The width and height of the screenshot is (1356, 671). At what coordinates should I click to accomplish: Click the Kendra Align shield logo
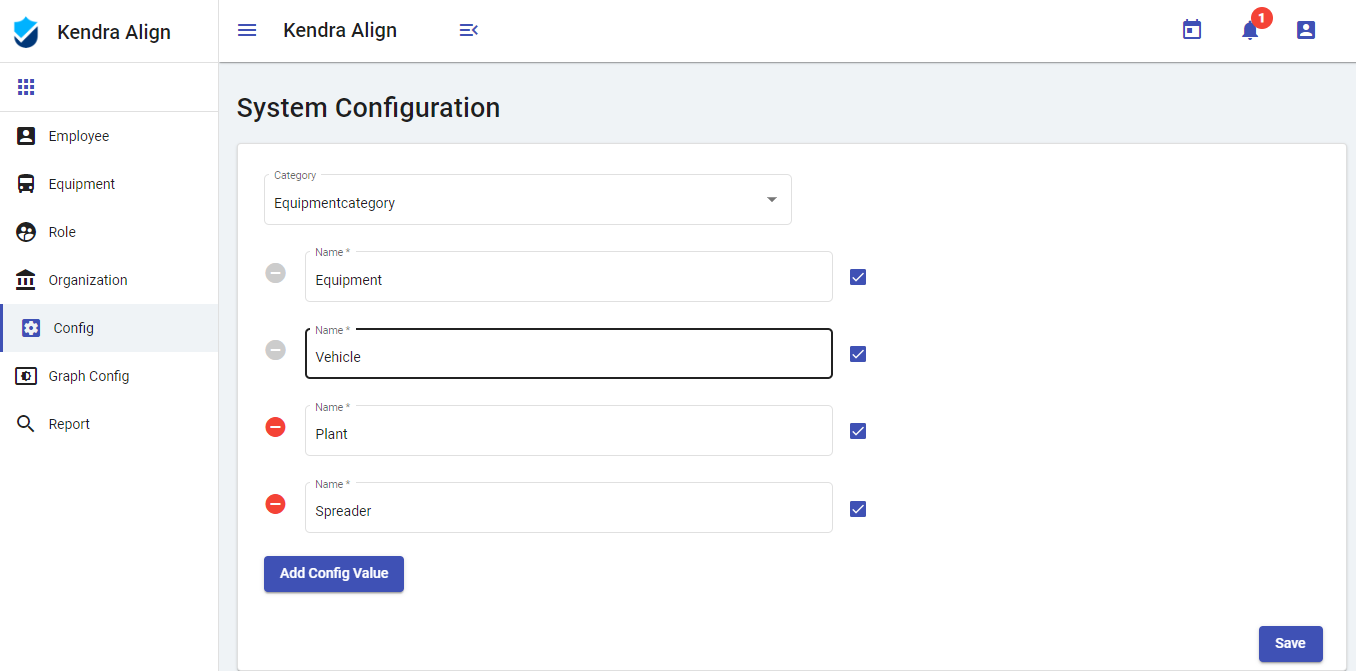(x=26, y=32)
